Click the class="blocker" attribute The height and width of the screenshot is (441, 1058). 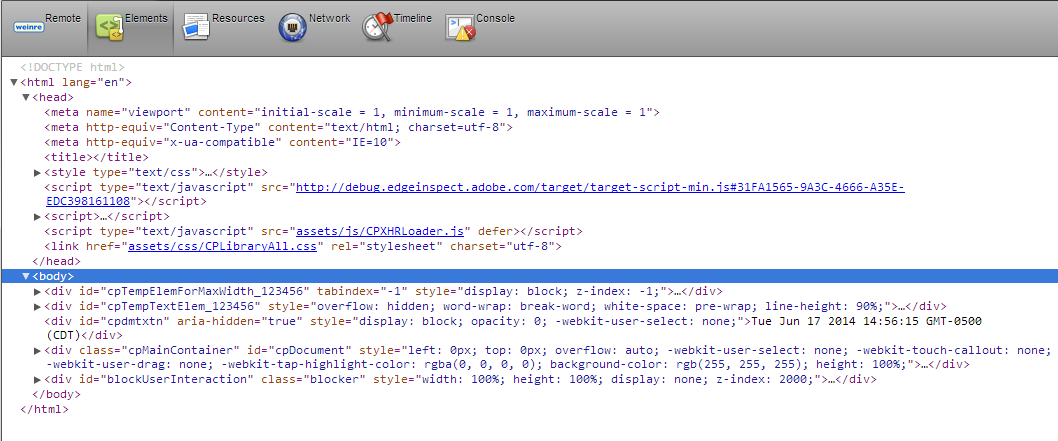(312, 380)
